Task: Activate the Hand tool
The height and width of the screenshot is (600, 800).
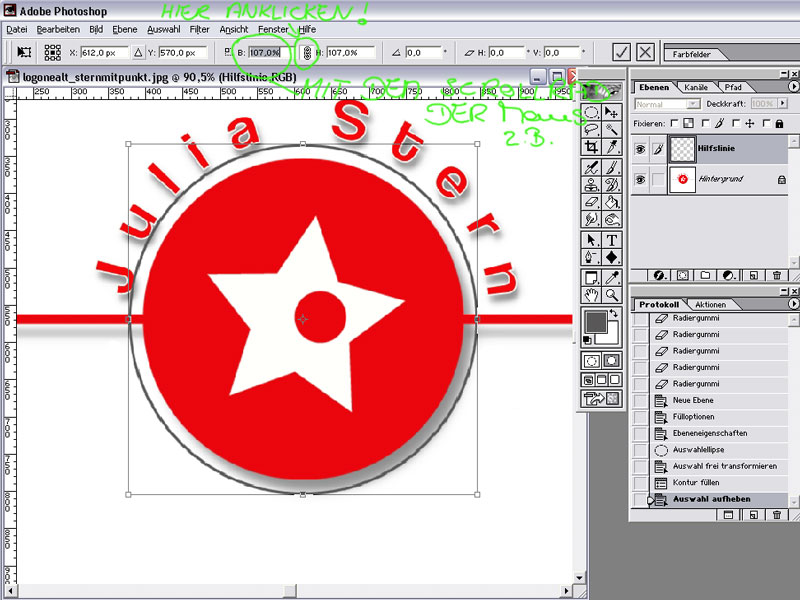Action: point(592,295)
